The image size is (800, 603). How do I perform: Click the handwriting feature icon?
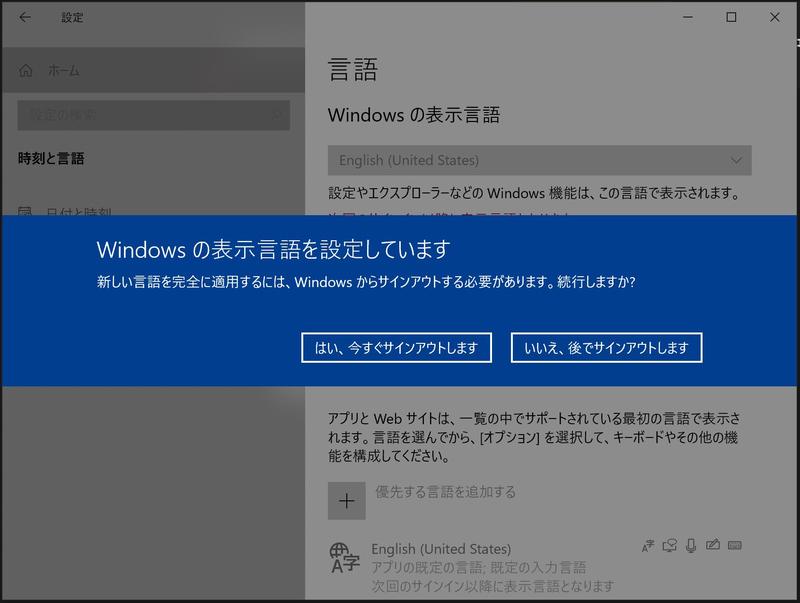(x=713, y=545)
